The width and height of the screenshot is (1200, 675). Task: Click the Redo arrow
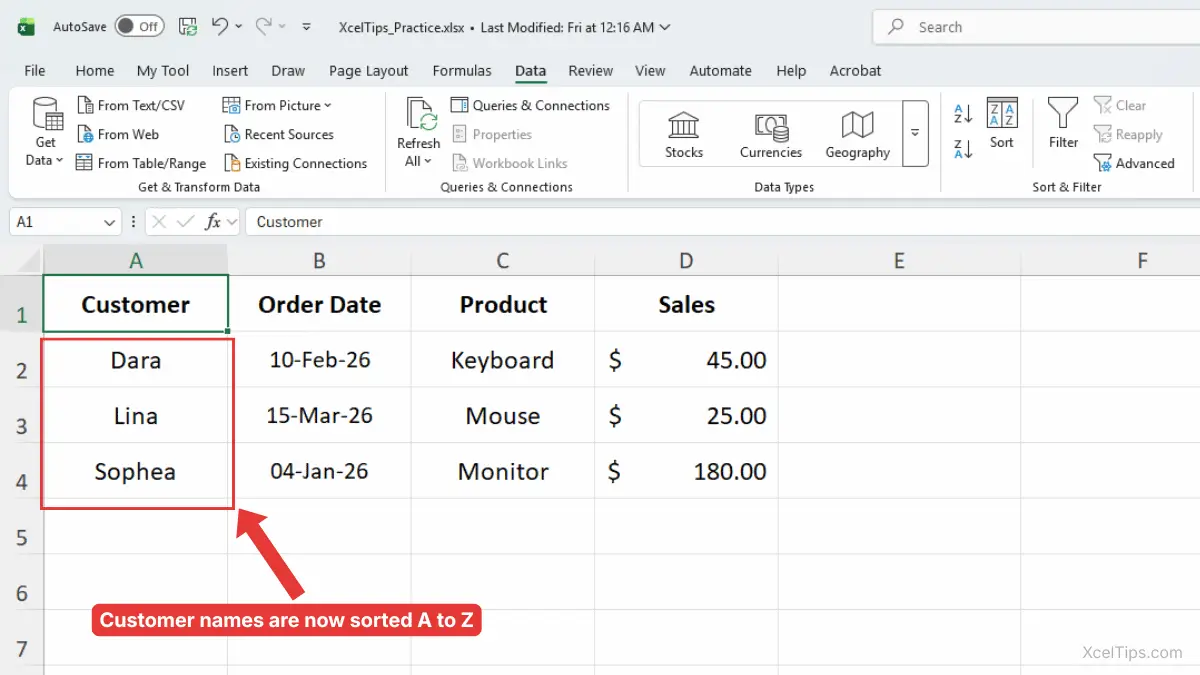(264, 26)
